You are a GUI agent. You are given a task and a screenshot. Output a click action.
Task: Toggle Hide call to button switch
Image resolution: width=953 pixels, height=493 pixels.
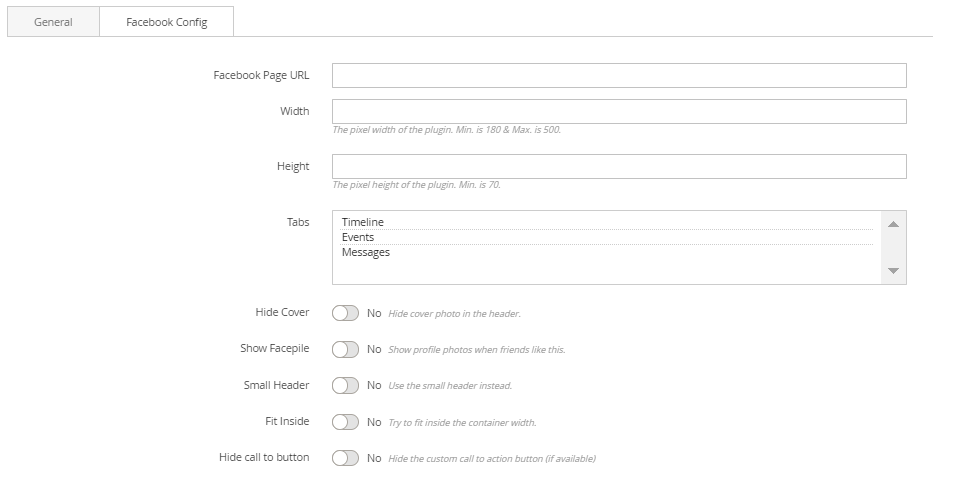[345, 458]
